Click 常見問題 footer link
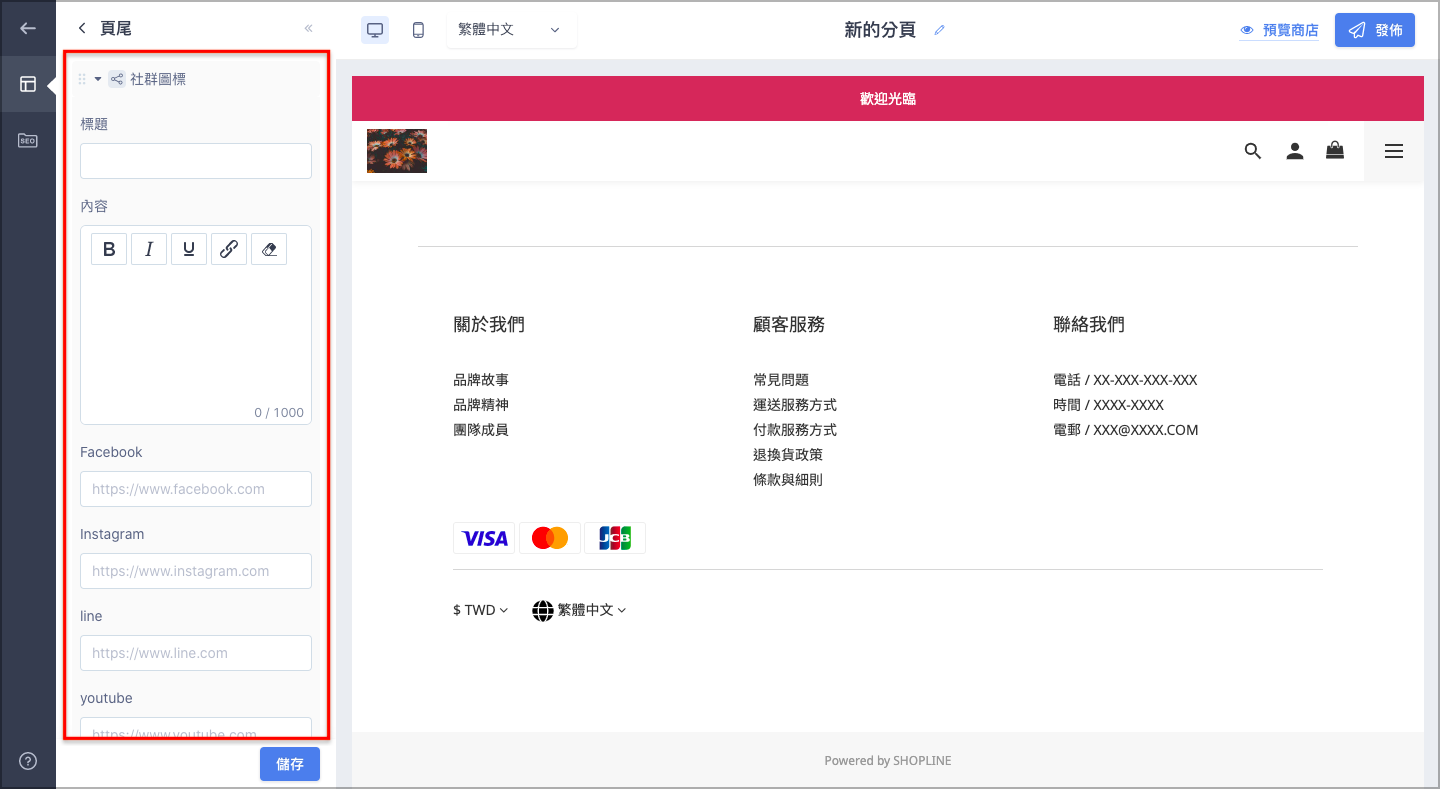This screenshot has width=1440, height=789. [x=781, y=380]
